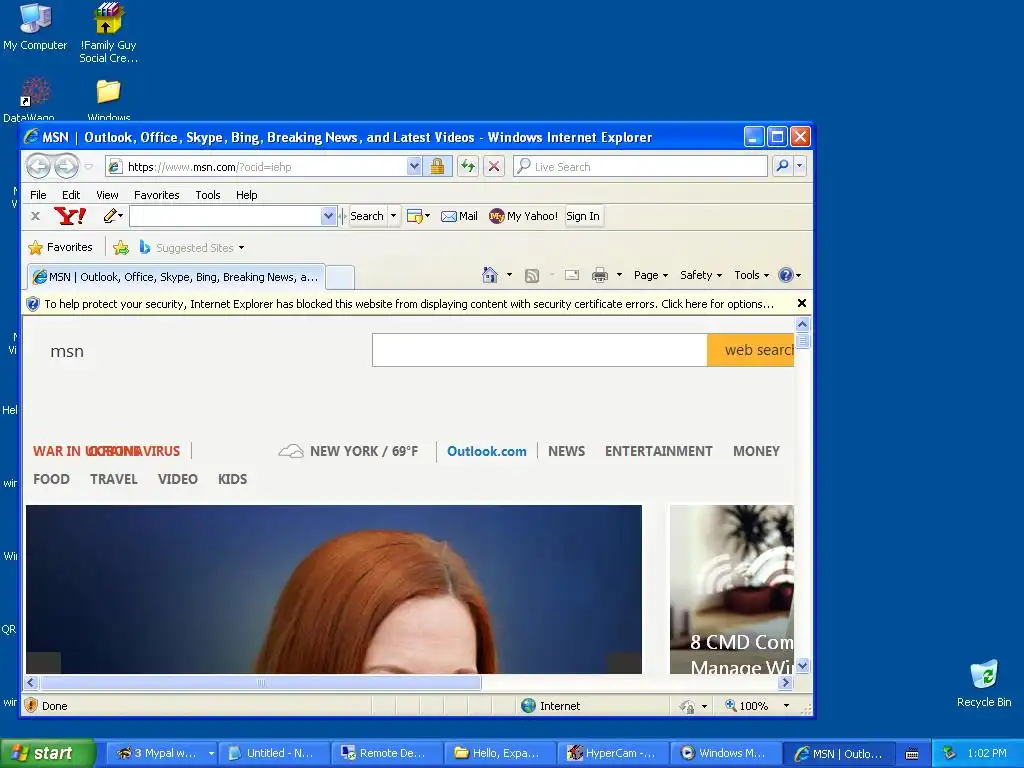Select the MSN browser tab

175,277
